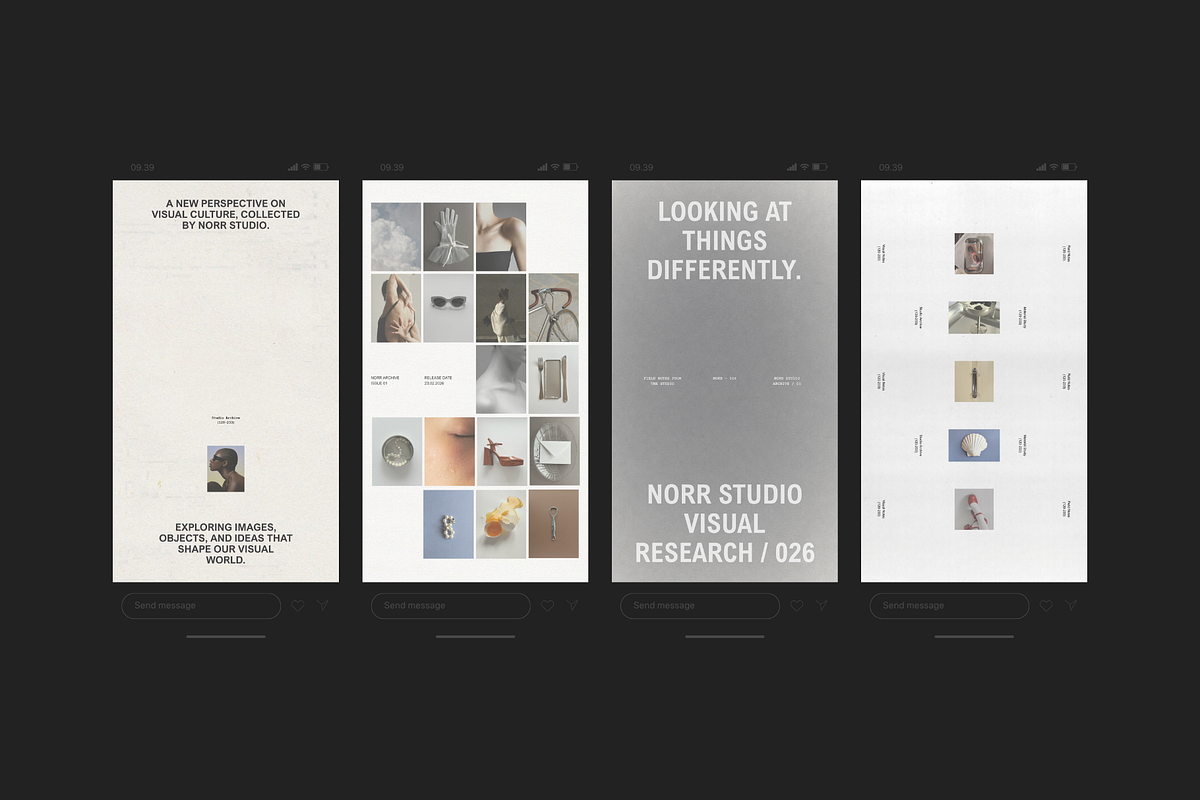Tap the heart icon under the 'A NEW PERSPECTIVE' story
1200x800 pixels.
[297, 606]
